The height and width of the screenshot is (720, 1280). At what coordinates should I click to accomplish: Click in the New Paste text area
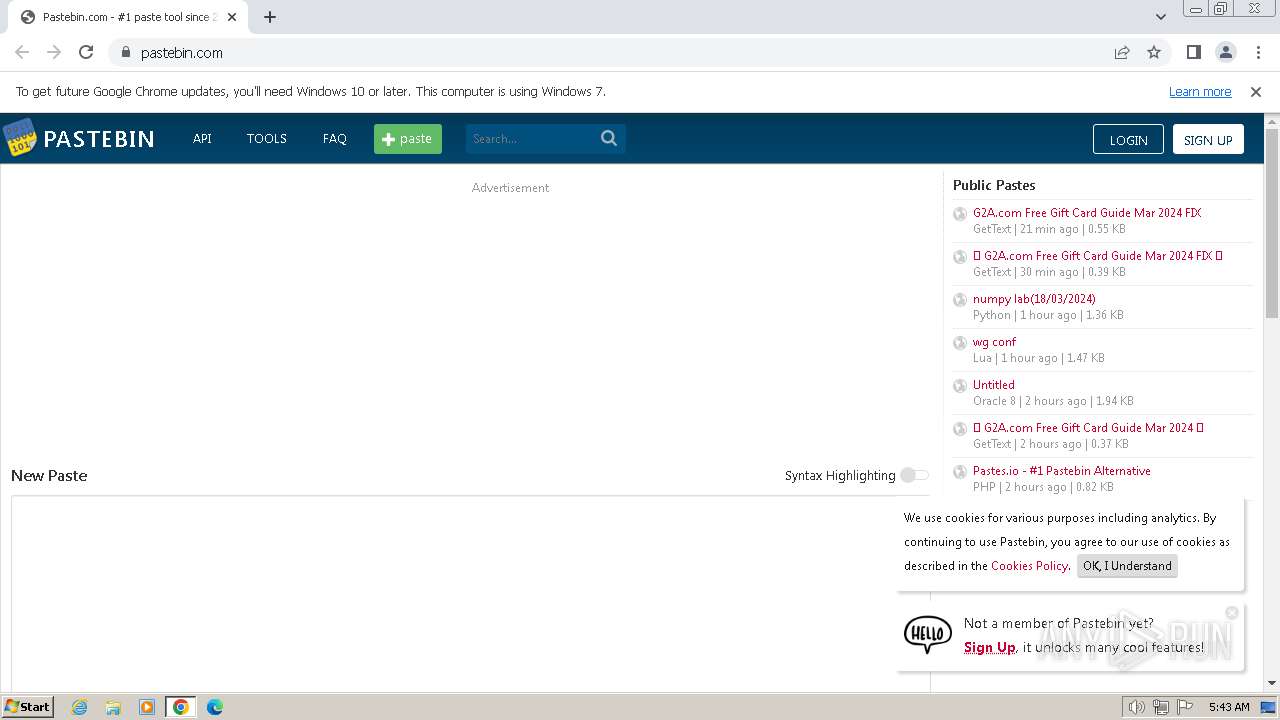[470, 593]
